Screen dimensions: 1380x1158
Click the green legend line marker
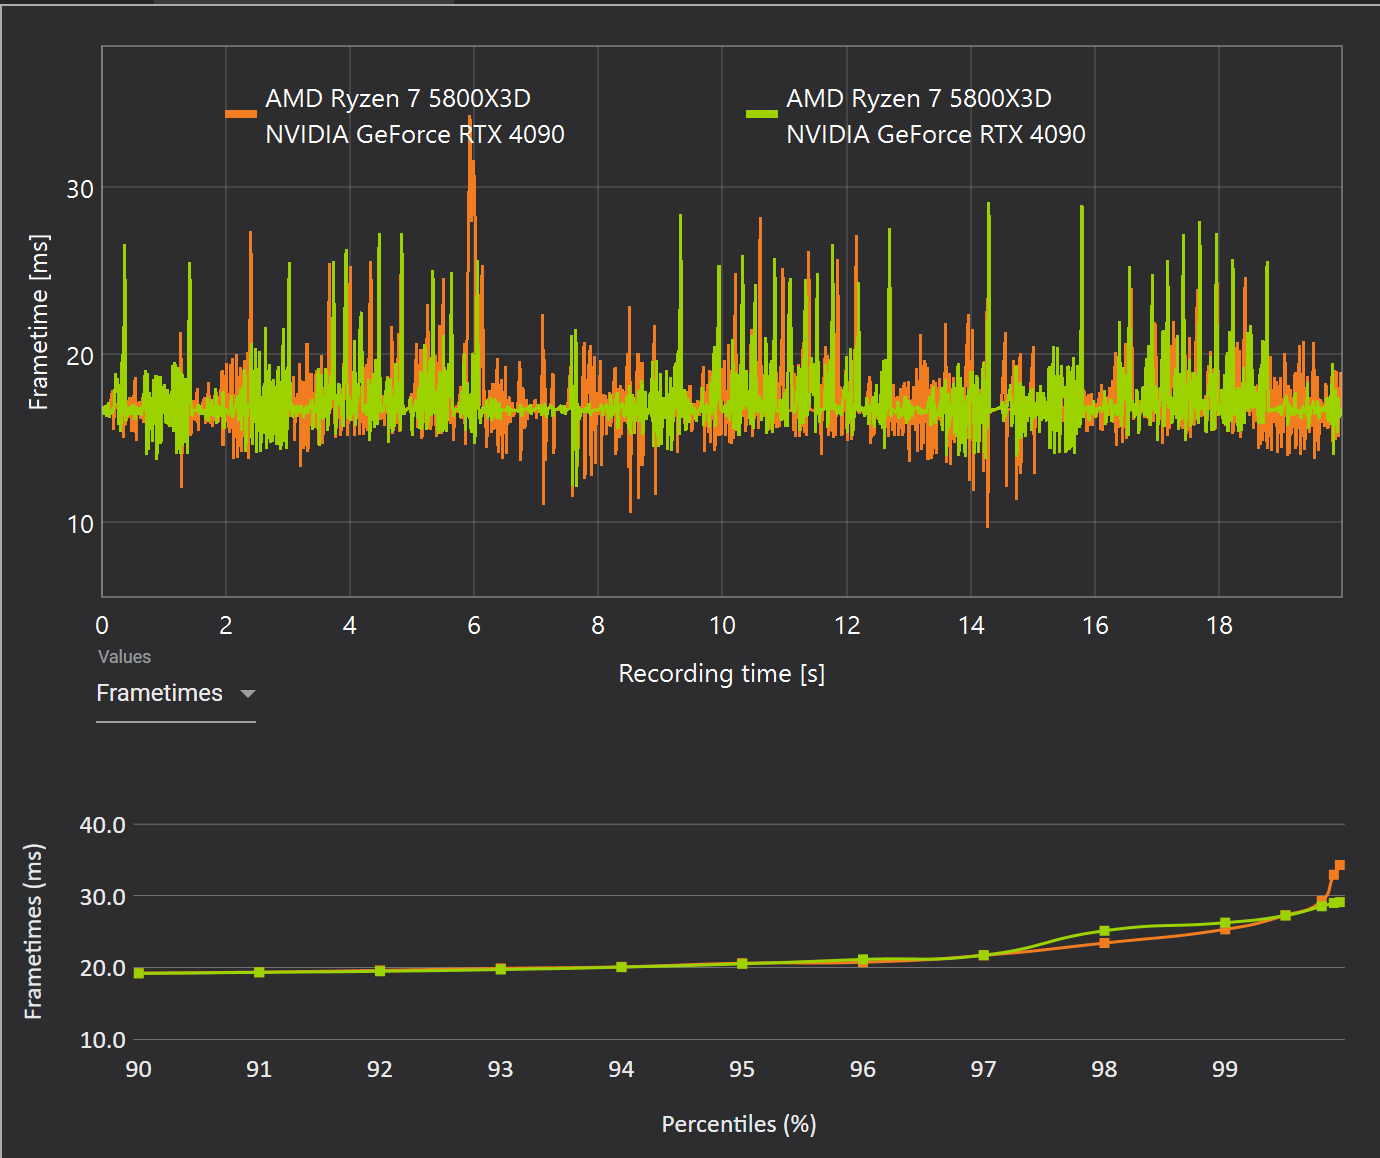pyautogui.click(x=762, y=114)
